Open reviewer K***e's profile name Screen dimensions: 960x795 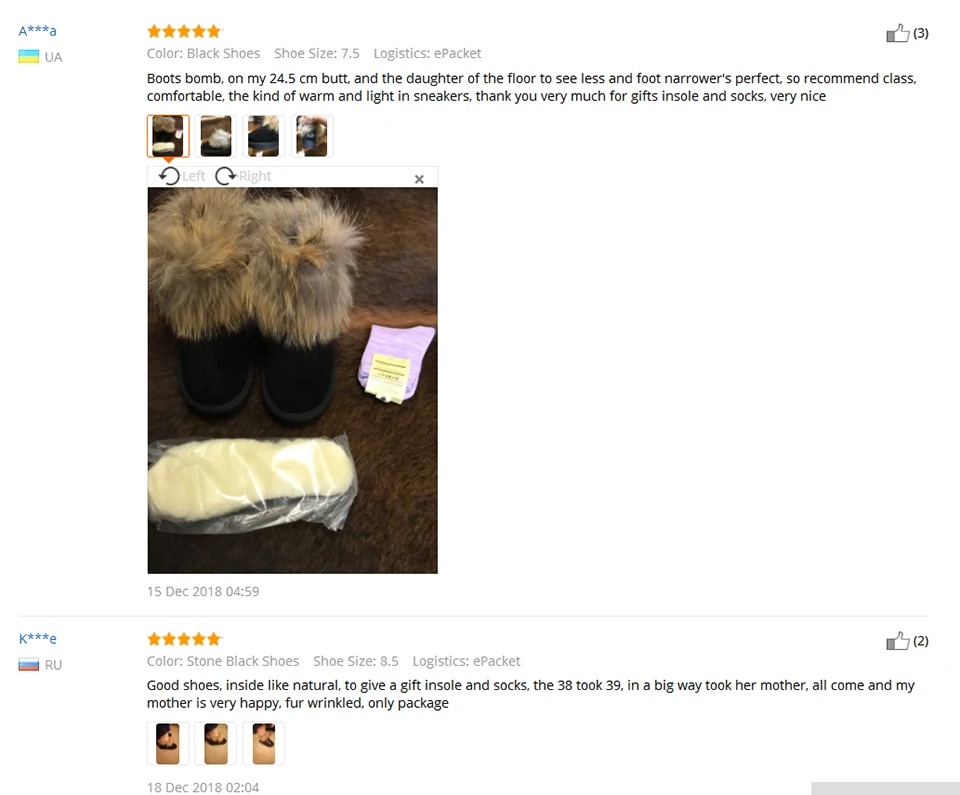click(37, 638)
